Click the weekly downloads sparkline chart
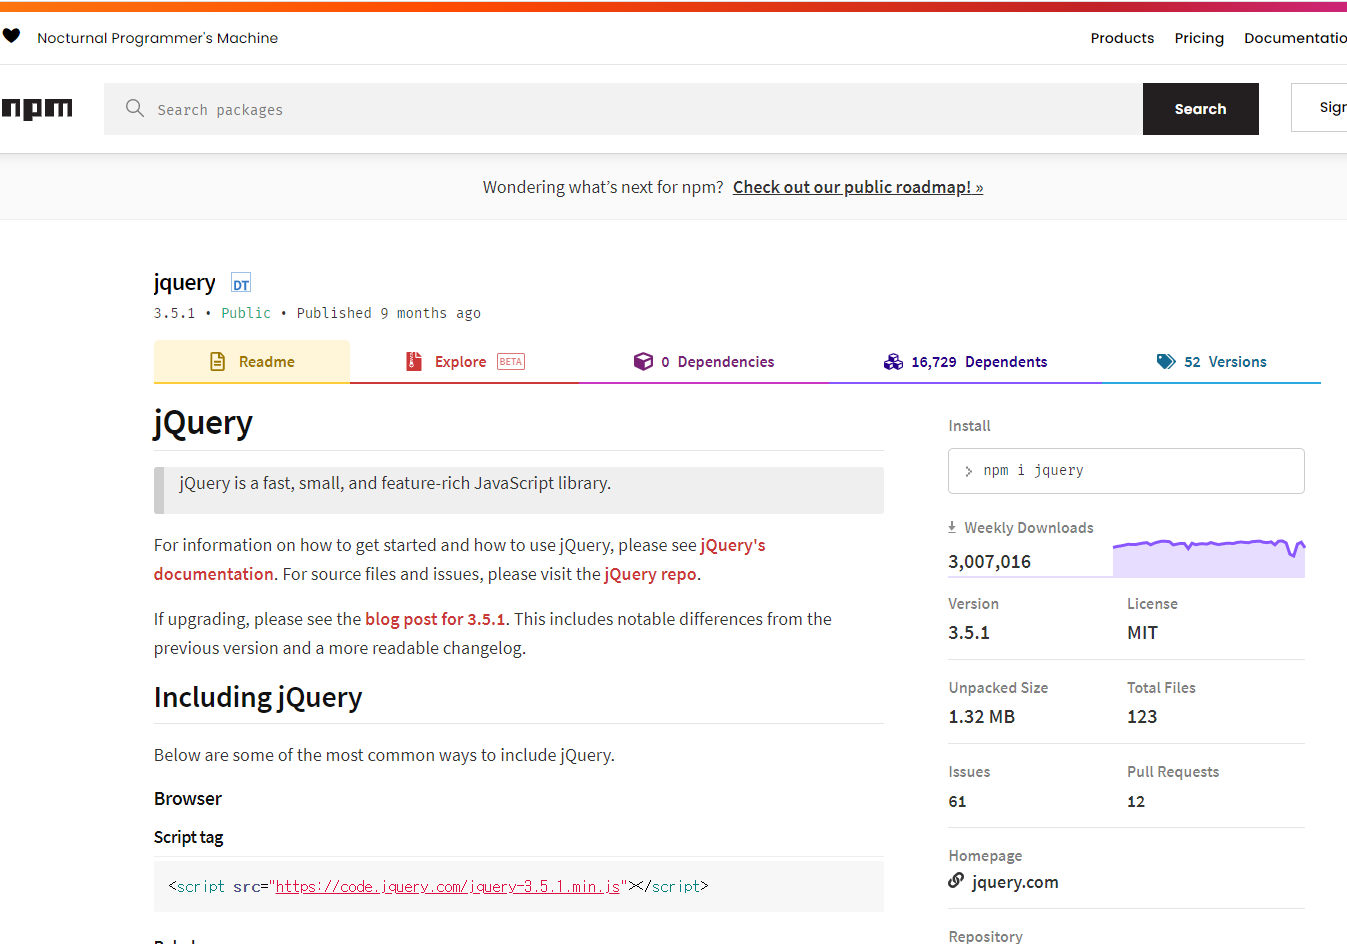 pyautogui.click(x=1209, y=556)
